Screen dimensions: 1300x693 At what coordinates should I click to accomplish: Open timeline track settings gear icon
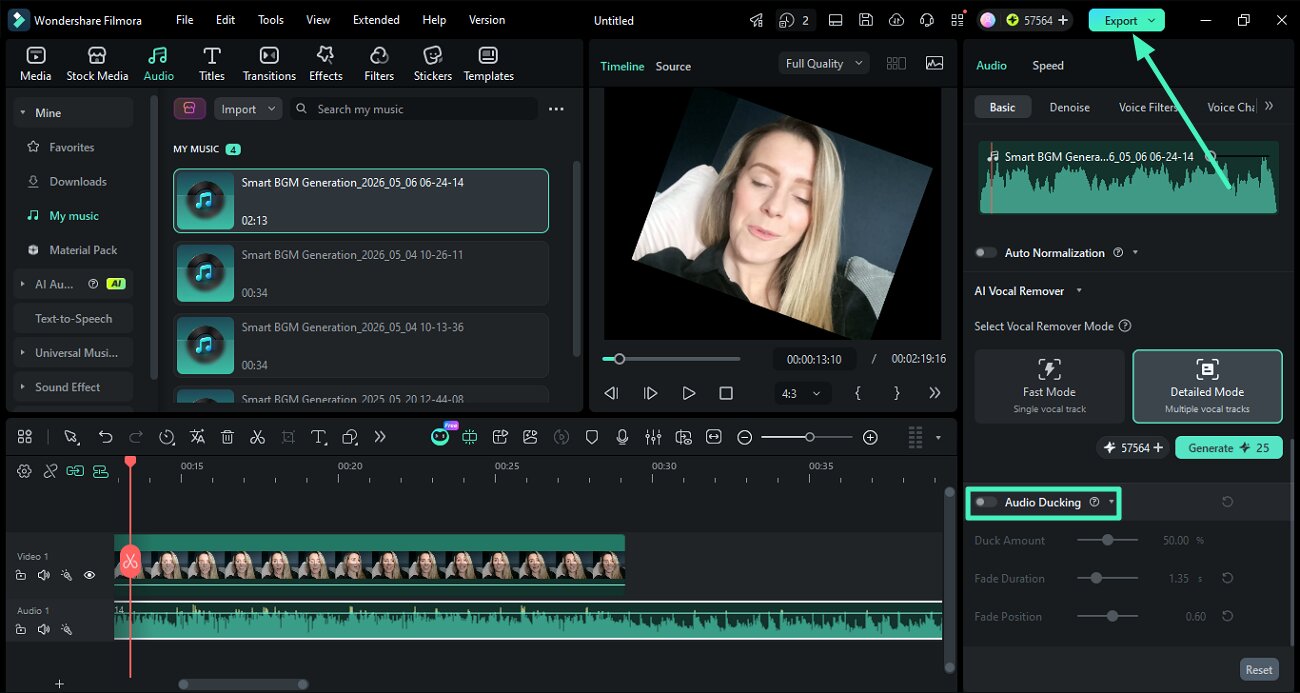point(25,471)
